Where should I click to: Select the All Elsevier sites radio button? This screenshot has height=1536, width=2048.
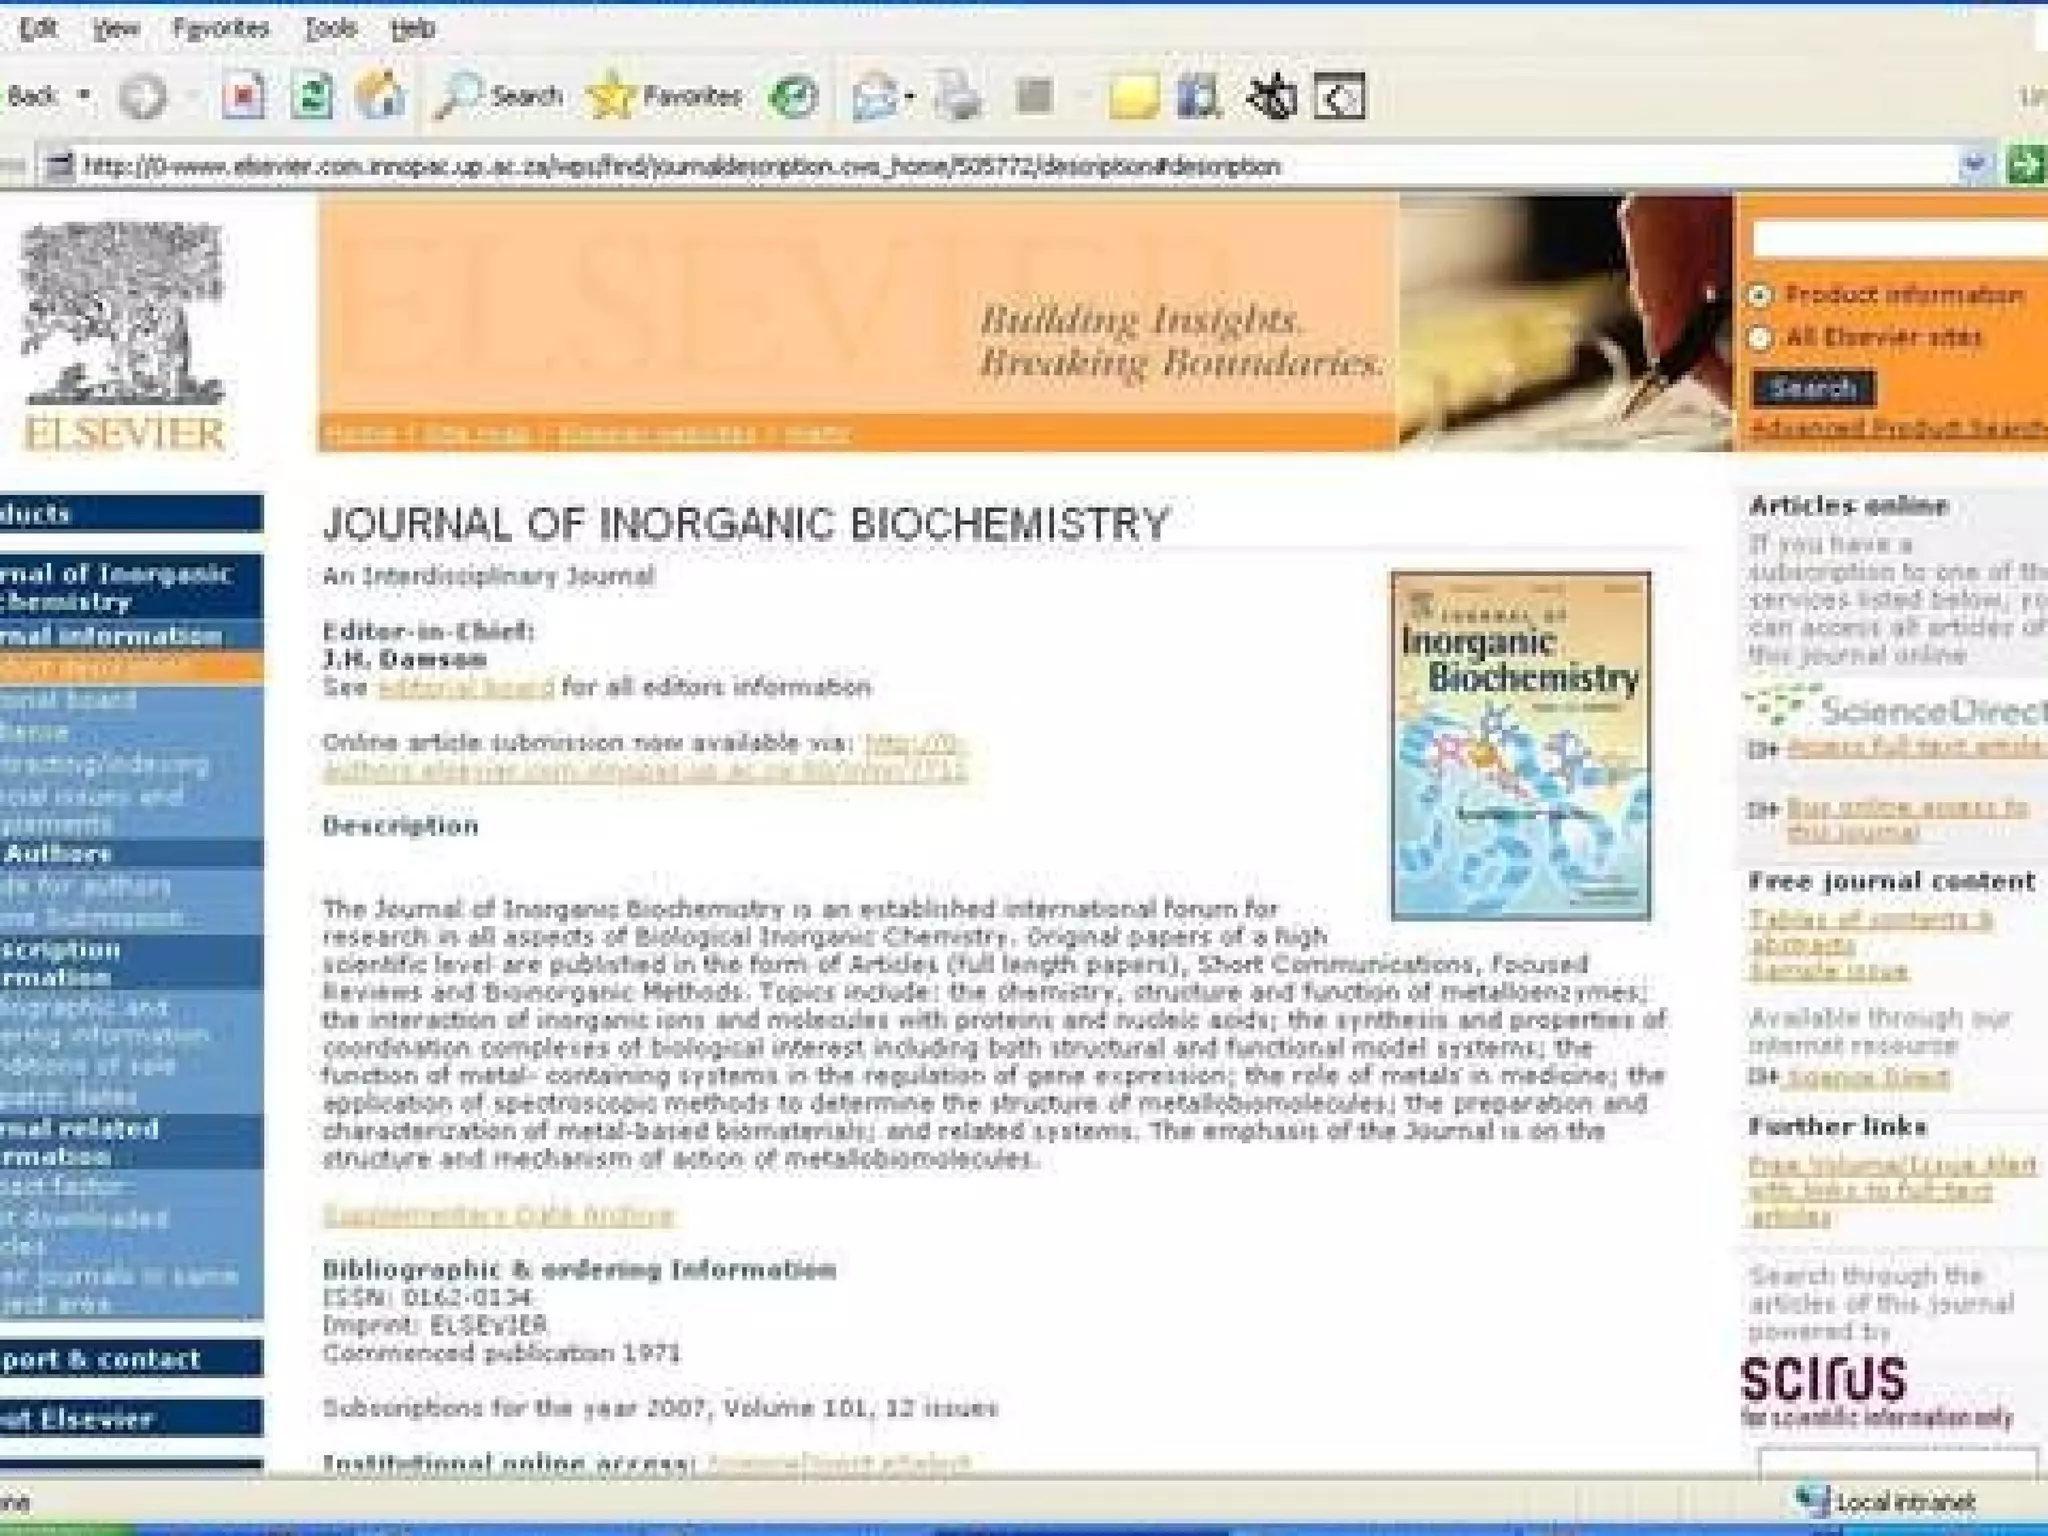(1760, 338)
